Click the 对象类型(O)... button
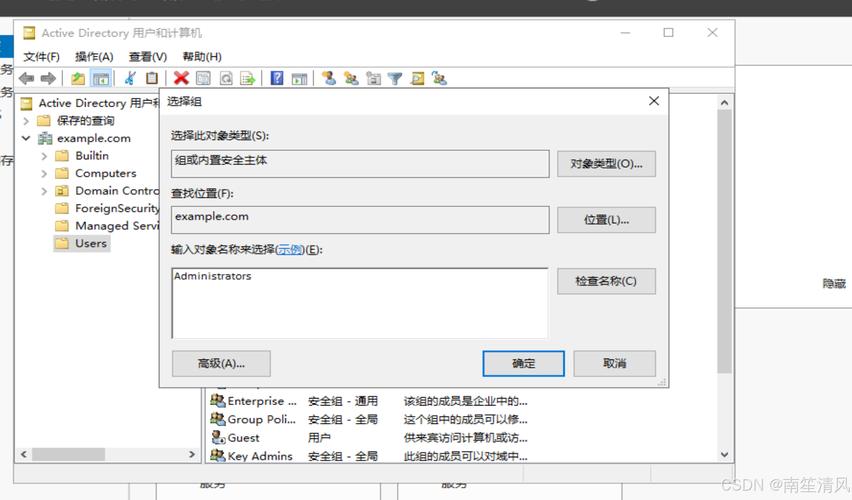852x500 pixels. coord(606,164)
